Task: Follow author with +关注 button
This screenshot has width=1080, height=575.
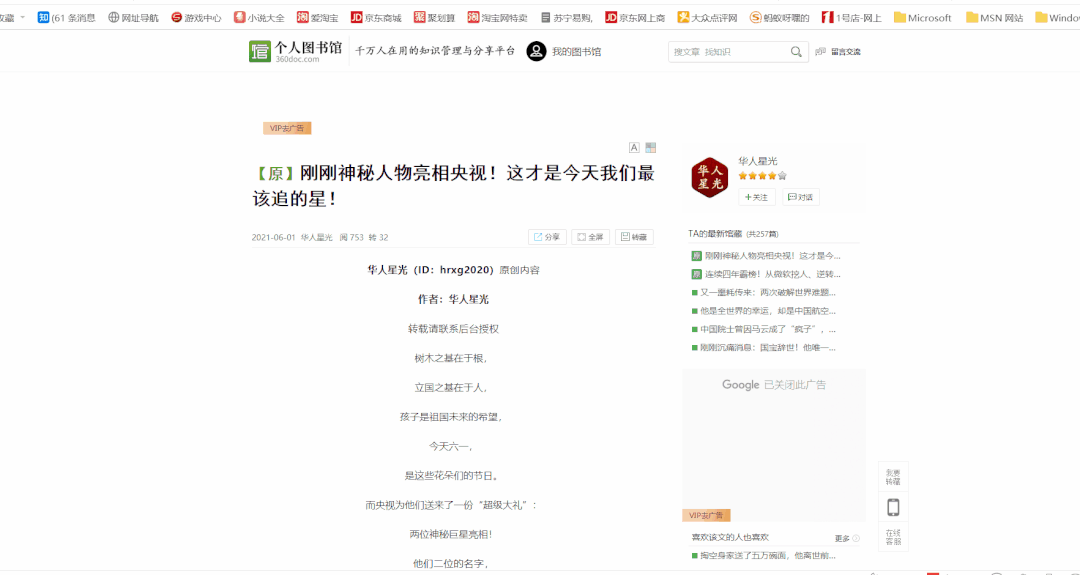Action: (757, 197)
